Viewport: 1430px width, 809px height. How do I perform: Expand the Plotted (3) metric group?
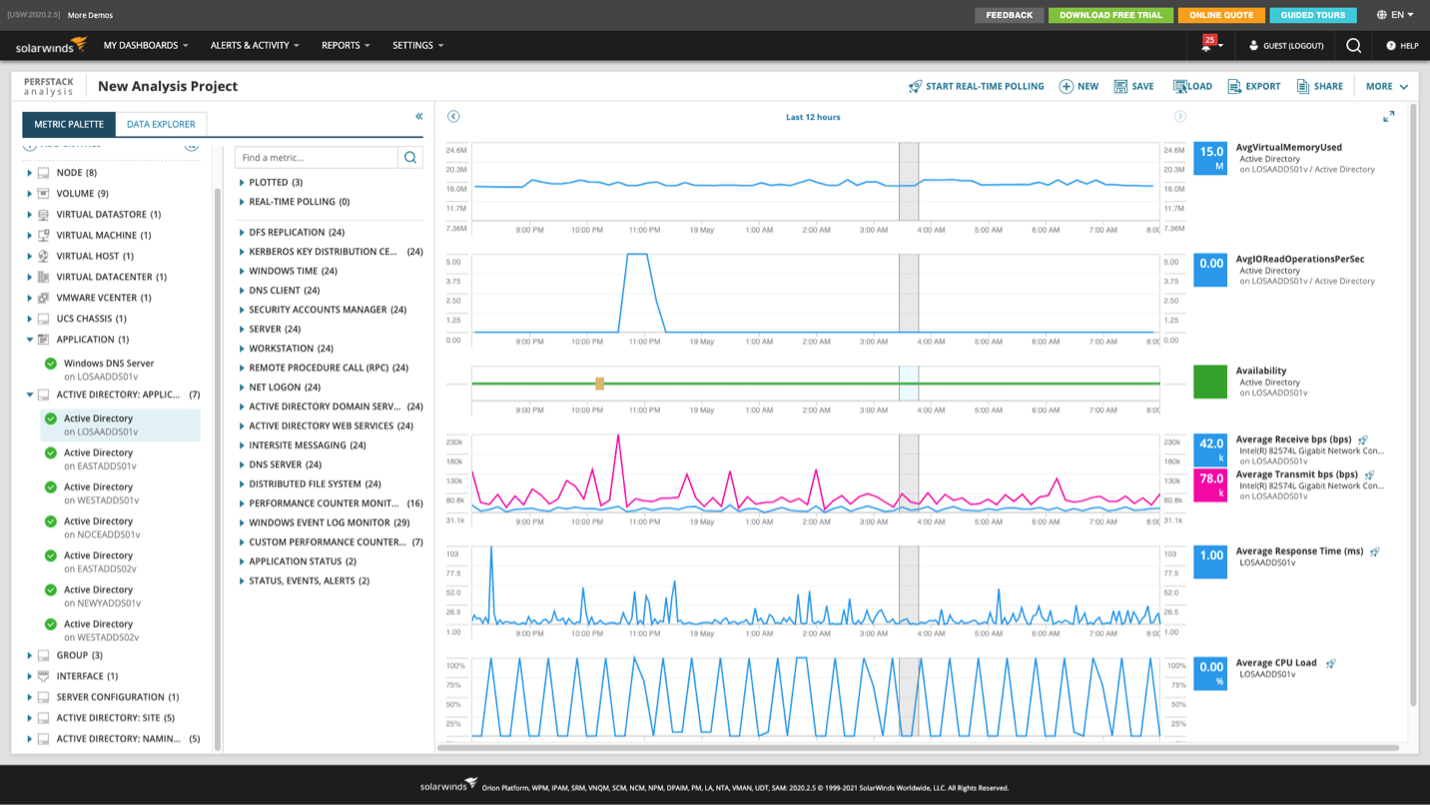pyautogui.click(x=242, y=183)
